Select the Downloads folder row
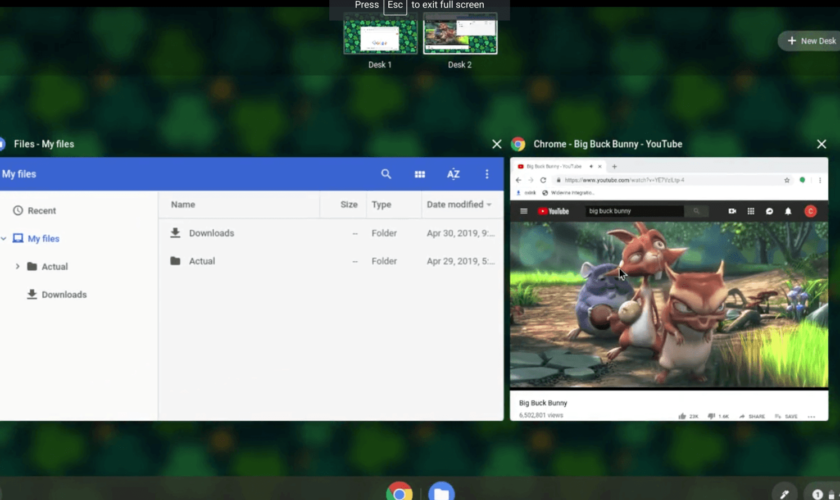Viewport: 840px width, 500px height. click(x=211, y=233)
